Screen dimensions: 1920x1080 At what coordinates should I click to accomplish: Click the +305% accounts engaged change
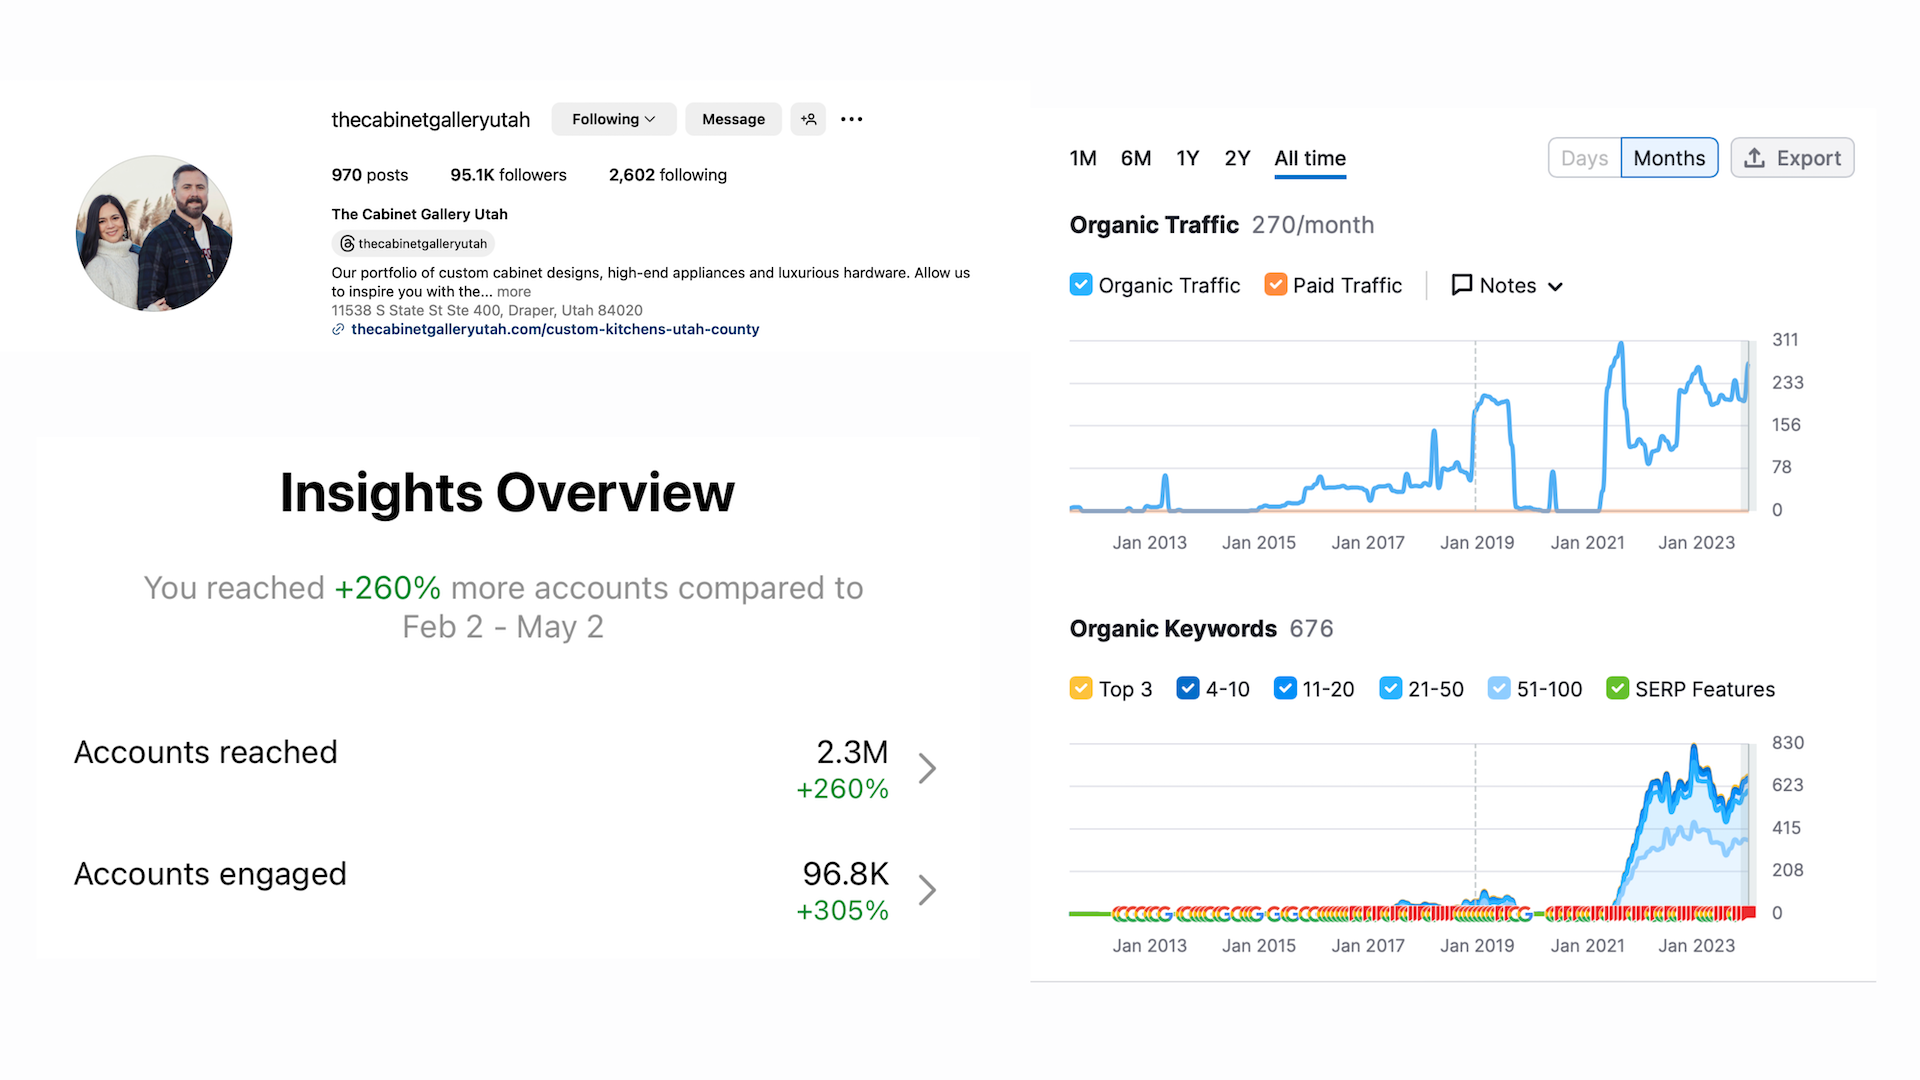point(842,911)
